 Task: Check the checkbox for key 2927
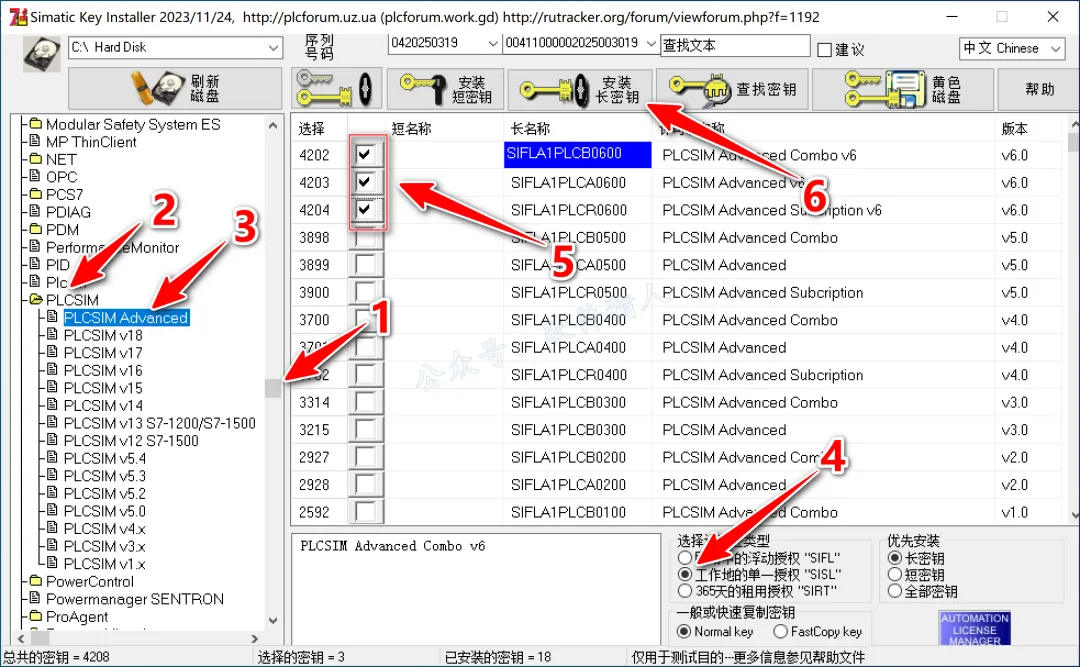[x=365, y=458]
